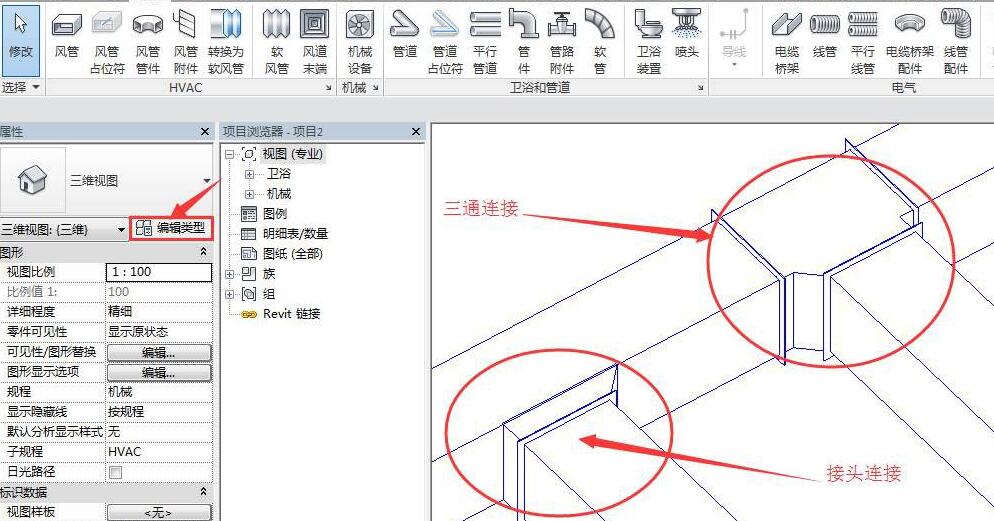Viewport: 994px width, 521px height.
Task: Select 明细表/数量 in project browser
Action: coord(295,234)
